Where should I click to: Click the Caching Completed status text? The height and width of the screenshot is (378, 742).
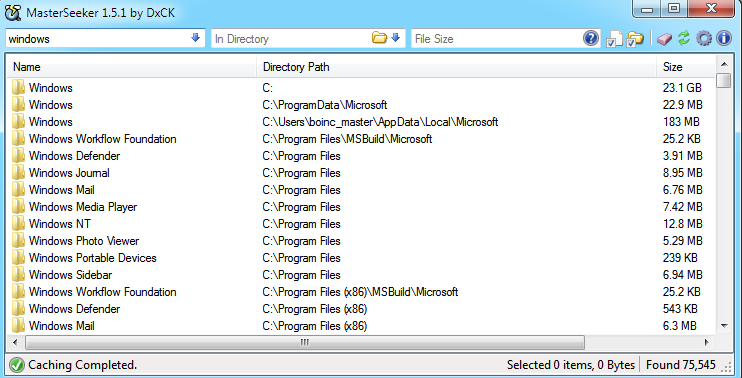(x=82, y=365)
